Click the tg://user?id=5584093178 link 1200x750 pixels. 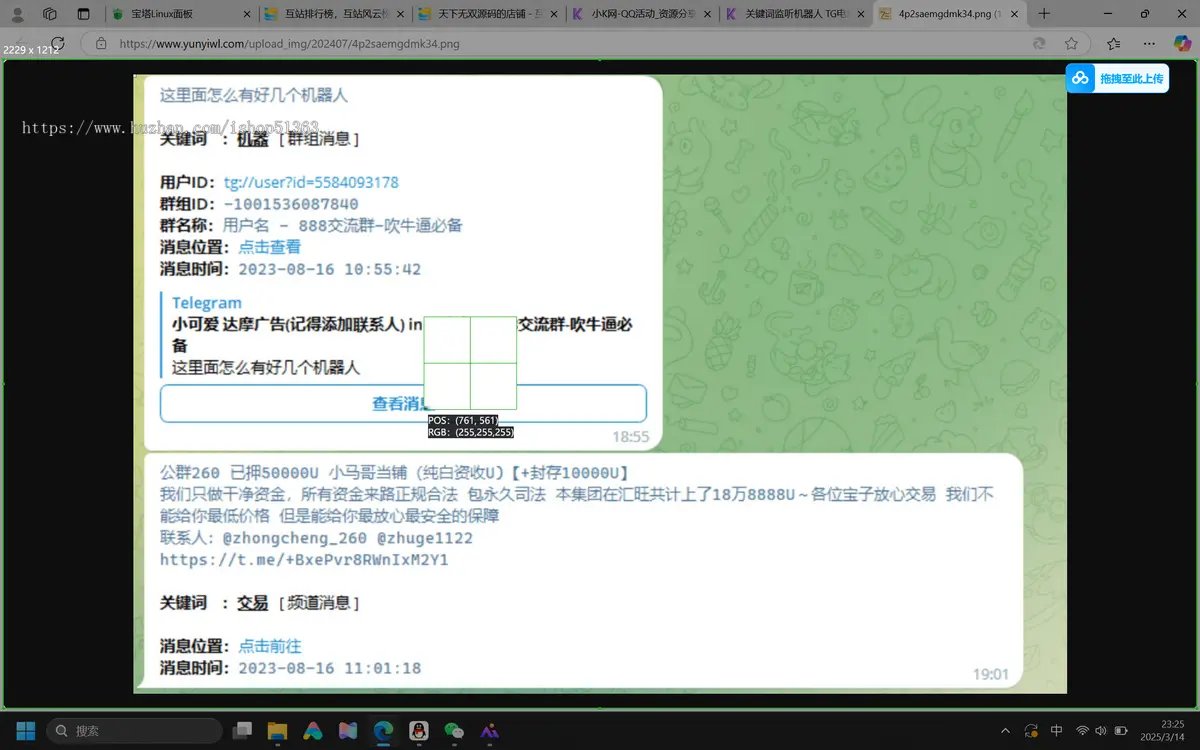point(311,182)
